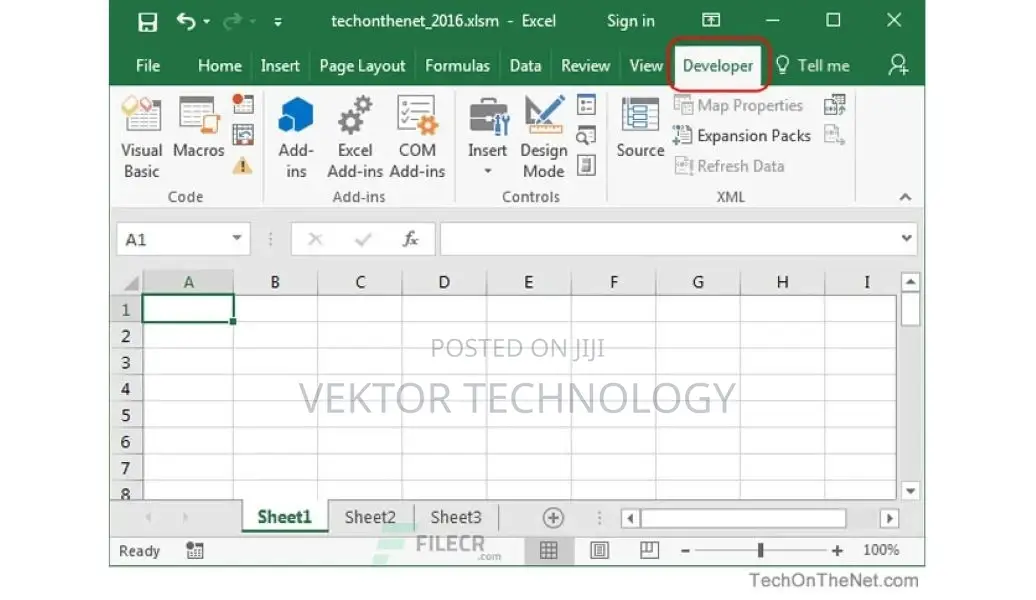Click Select All corner triangle

click(131, 283)
